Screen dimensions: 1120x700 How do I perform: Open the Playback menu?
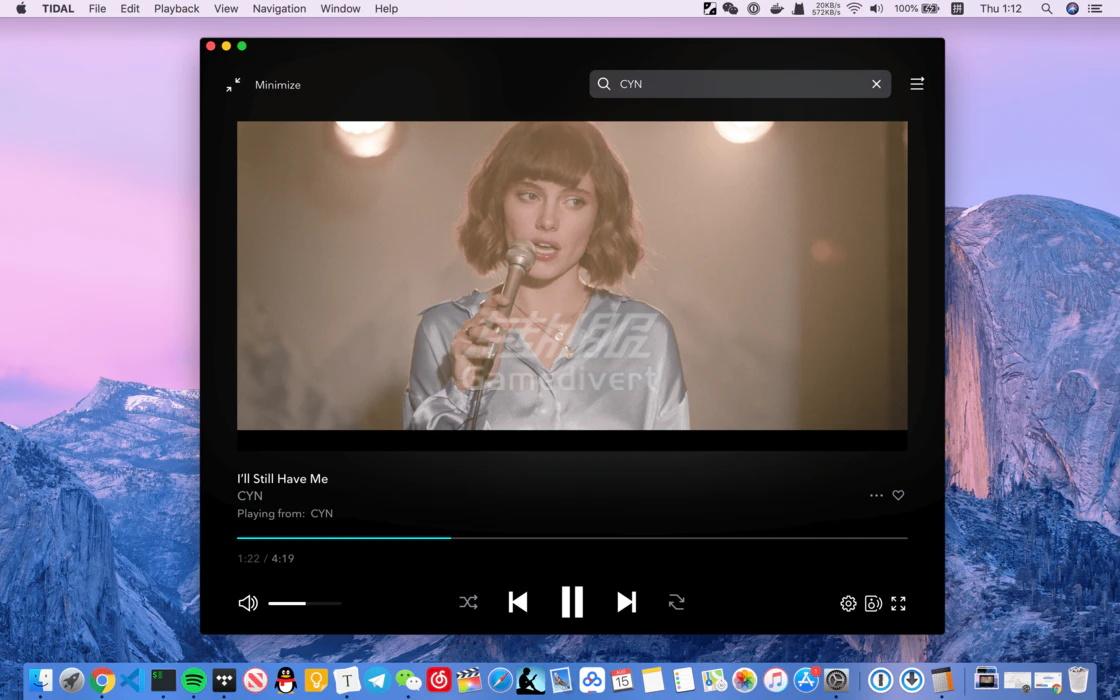pos(176,9)
